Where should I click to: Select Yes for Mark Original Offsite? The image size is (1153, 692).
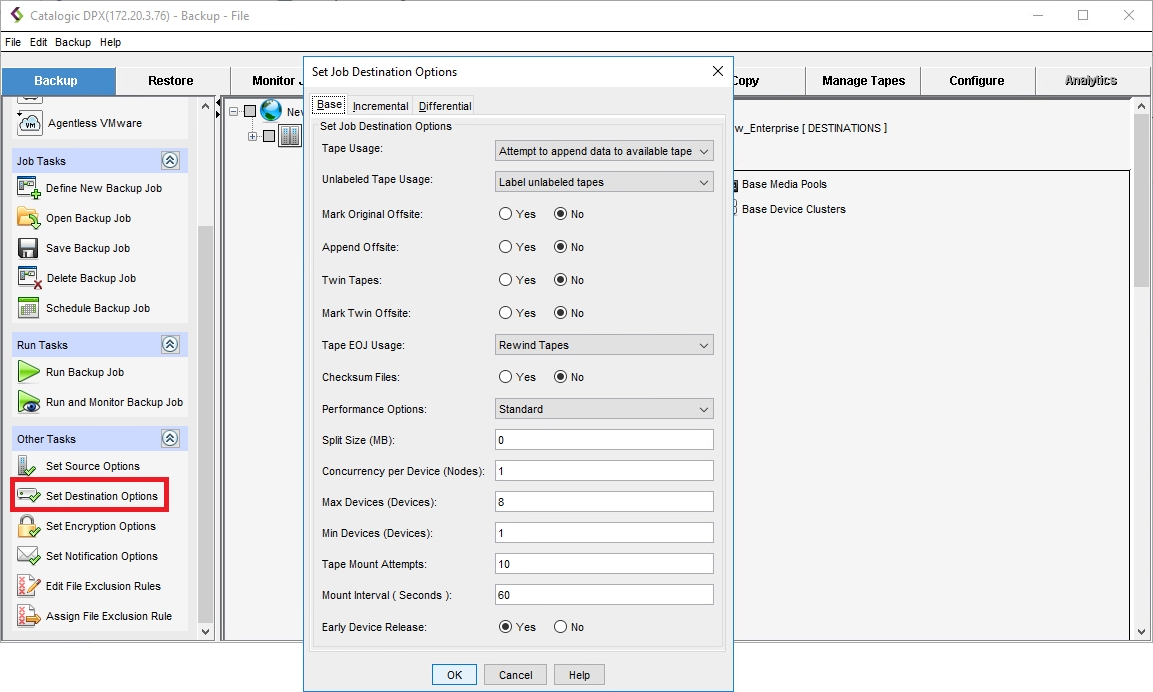505,214
